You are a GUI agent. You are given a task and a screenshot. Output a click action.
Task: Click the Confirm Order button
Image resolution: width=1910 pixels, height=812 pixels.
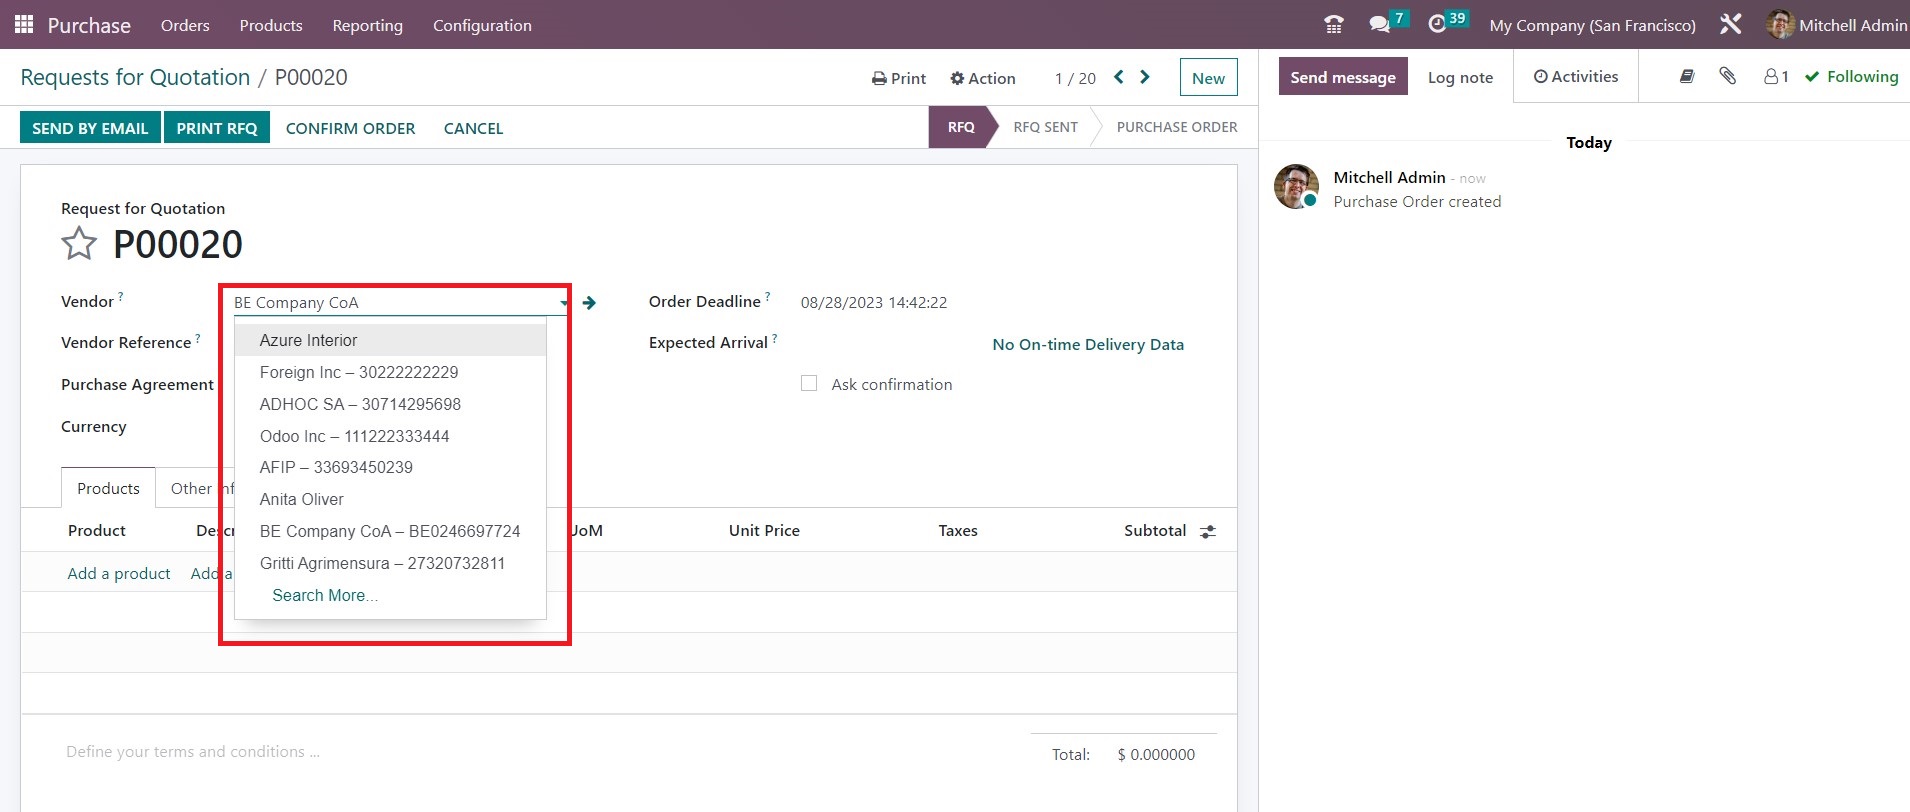pyautogui.click(x=350, y=128)
